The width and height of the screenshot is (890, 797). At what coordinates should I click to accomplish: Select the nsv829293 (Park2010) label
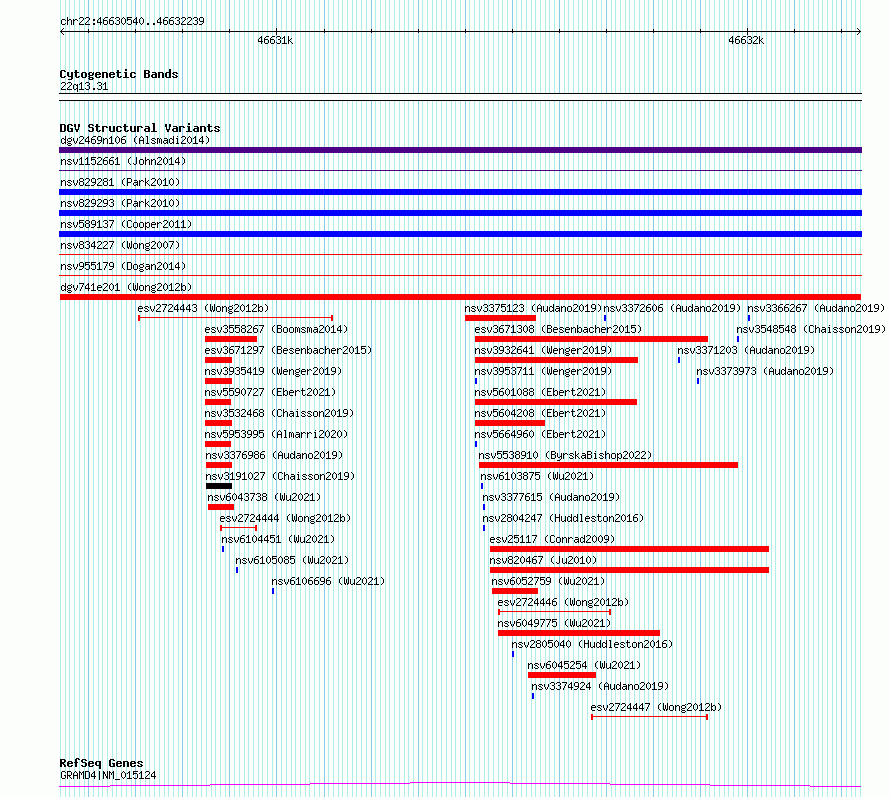point(120,203)
